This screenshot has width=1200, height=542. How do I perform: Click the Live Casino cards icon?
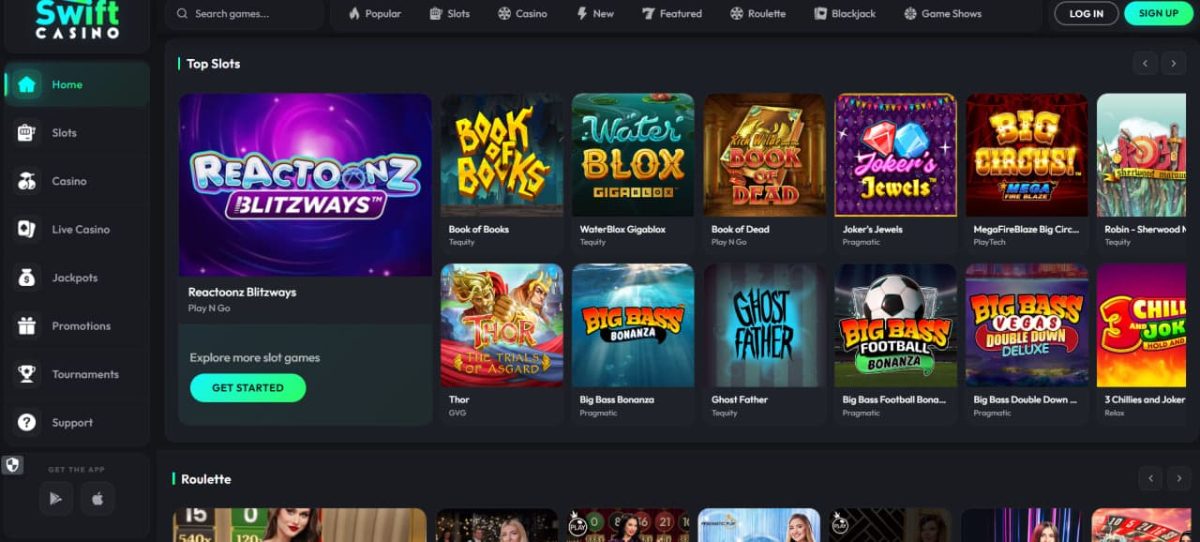coord(27,229)
